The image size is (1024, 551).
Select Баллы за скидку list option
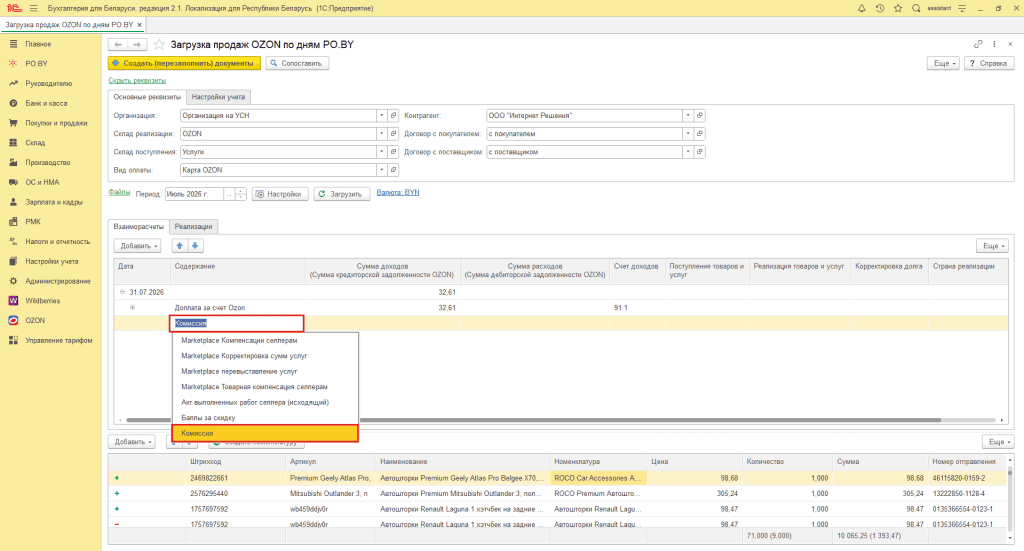[265, 418]
